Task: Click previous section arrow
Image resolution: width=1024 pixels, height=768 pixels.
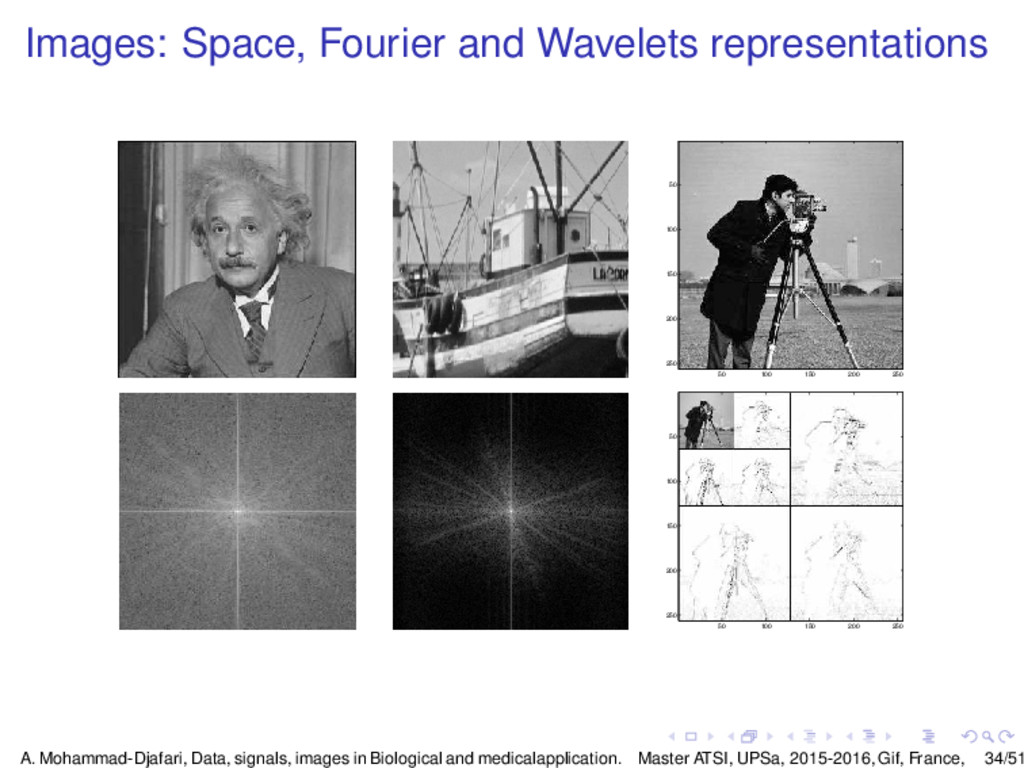Action: pyautogui.click(x=850, y=737)
